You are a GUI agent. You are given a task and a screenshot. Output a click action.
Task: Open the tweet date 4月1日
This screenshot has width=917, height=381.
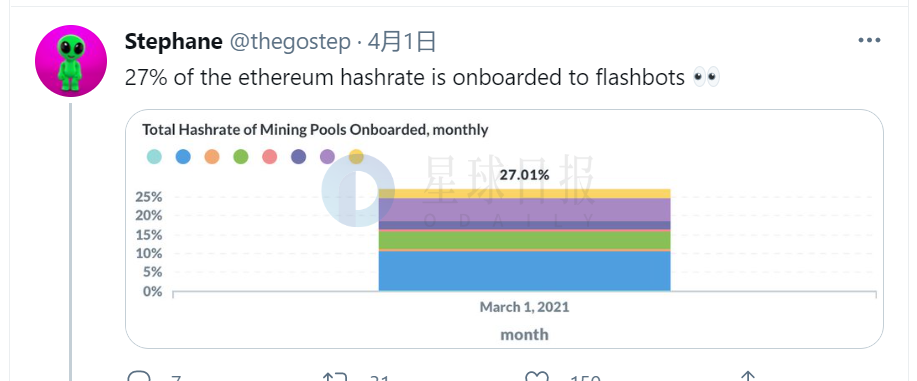(402, 42)
